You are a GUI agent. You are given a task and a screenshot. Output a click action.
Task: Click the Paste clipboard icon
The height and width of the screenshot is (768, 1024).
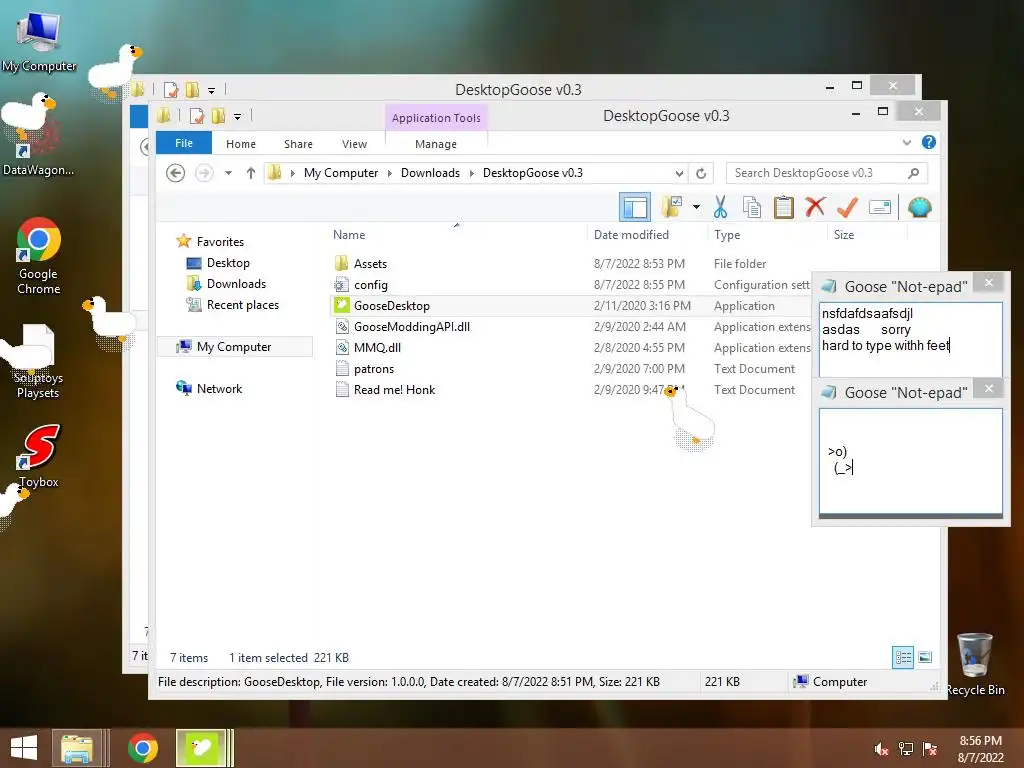coord(784,208)
